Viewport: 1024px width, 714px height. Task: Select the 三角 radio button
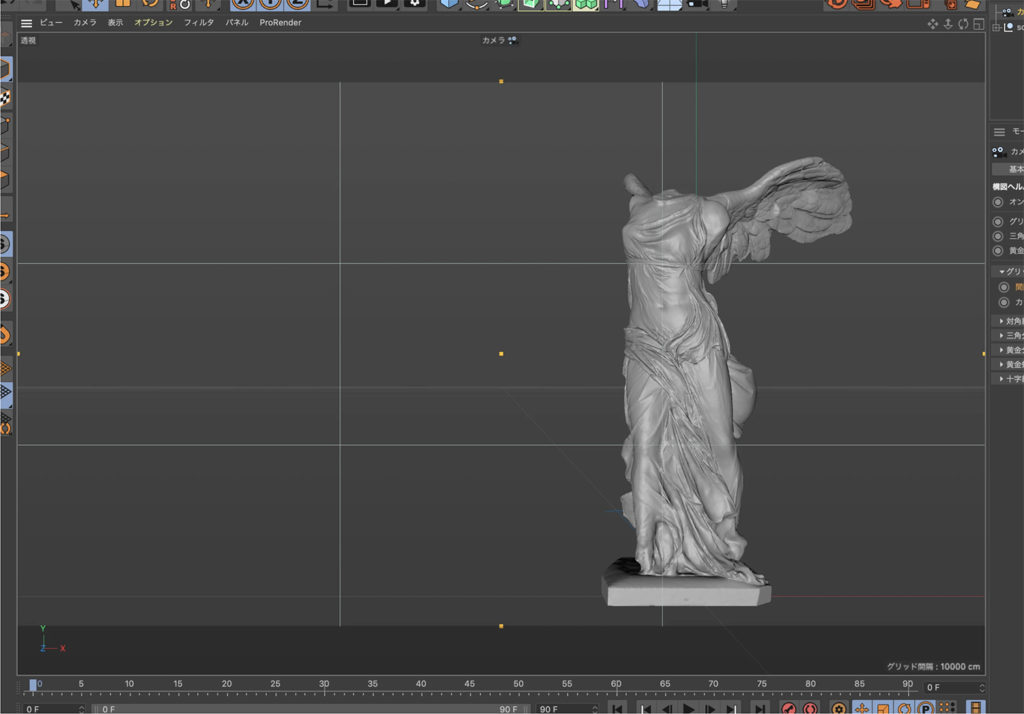(x=997, y=236)
